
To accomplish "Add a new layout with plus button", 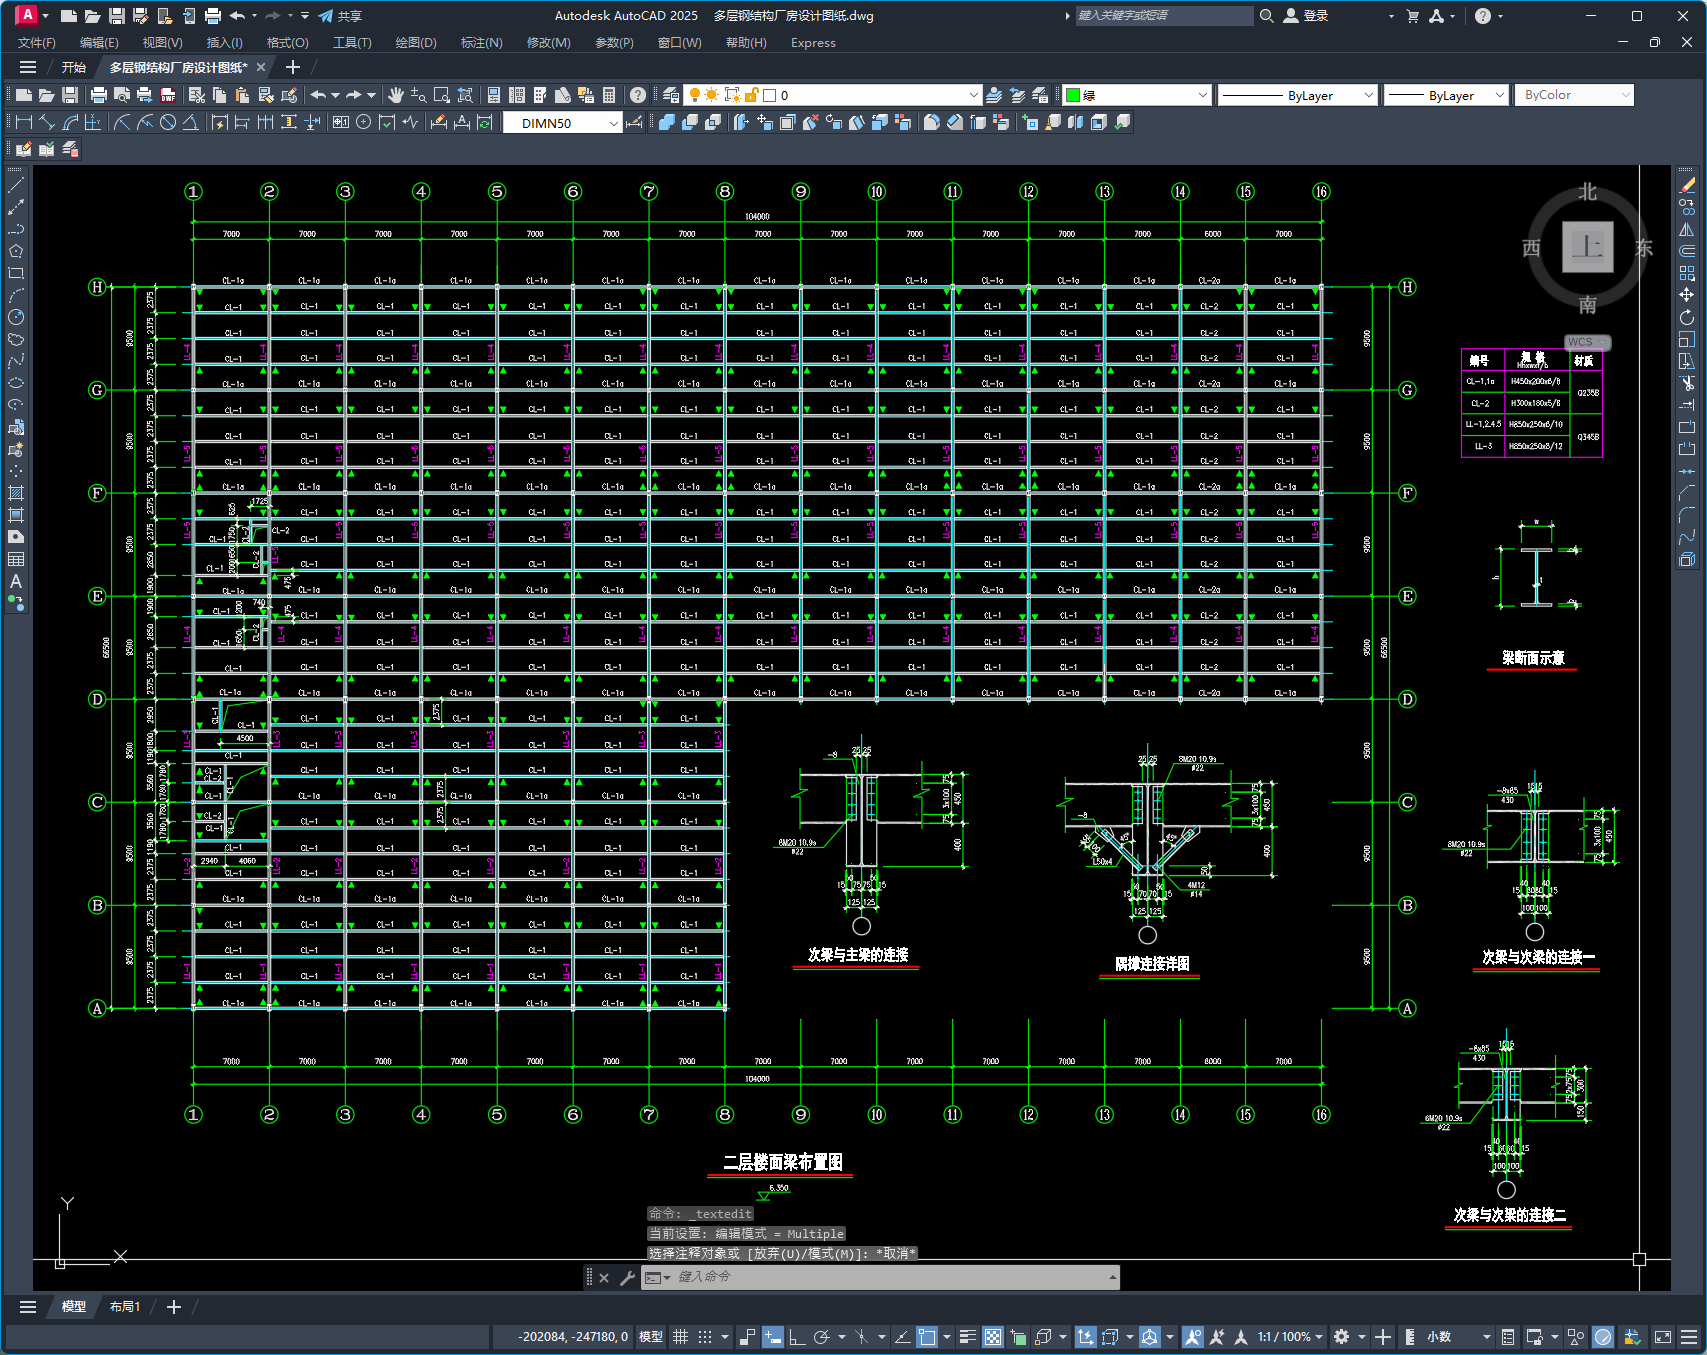I will tap(174, 1306).
